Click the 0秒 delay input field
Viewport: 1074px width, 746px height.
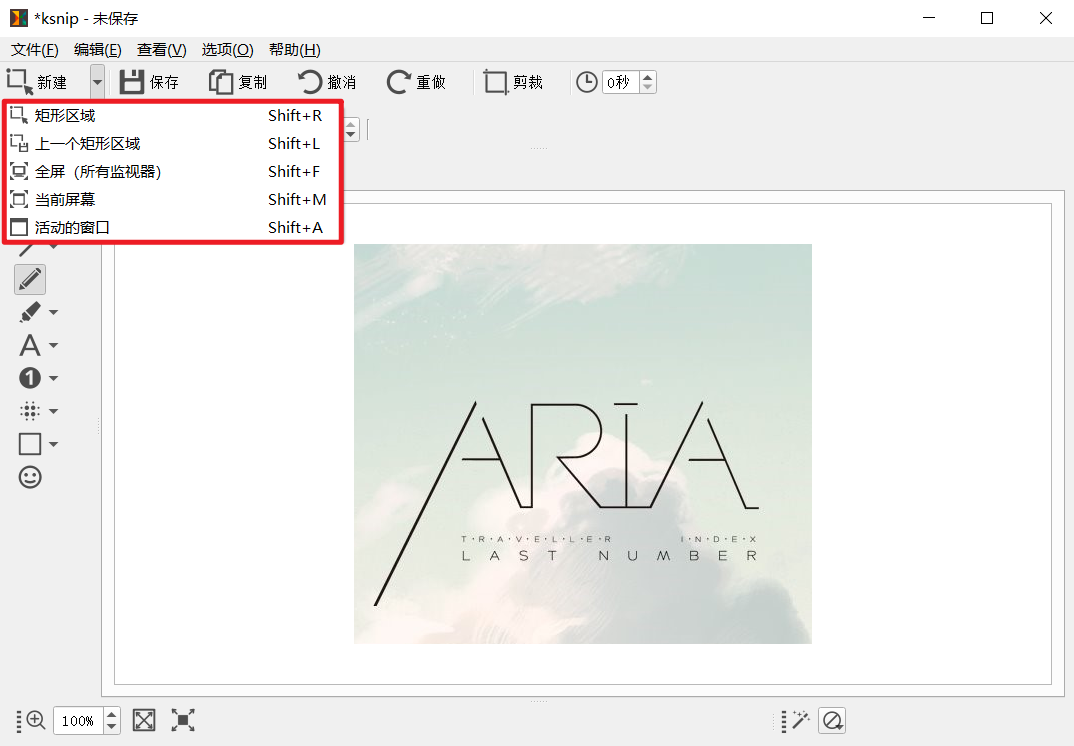tap(621, 82)
